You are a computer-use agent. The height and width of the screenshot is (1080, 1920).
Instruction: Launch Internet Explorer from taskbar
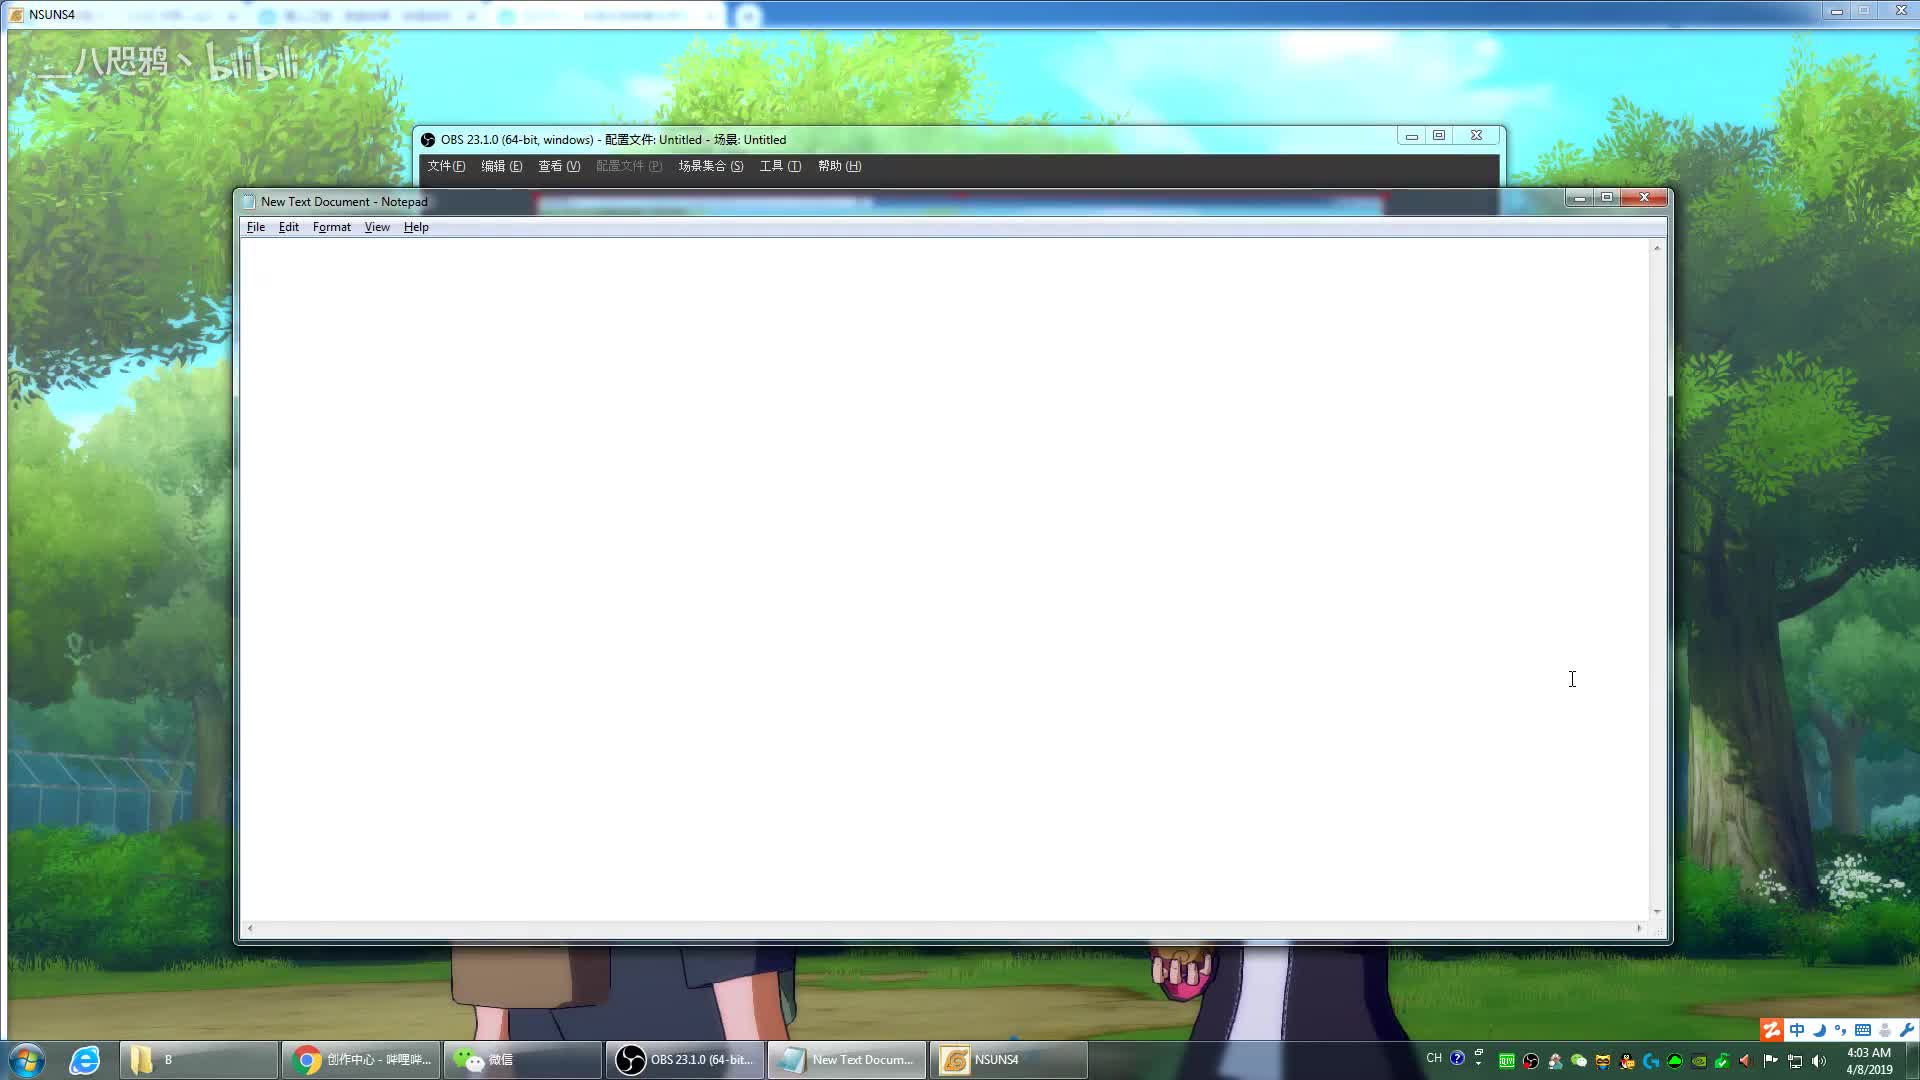tap(85, 1060)
